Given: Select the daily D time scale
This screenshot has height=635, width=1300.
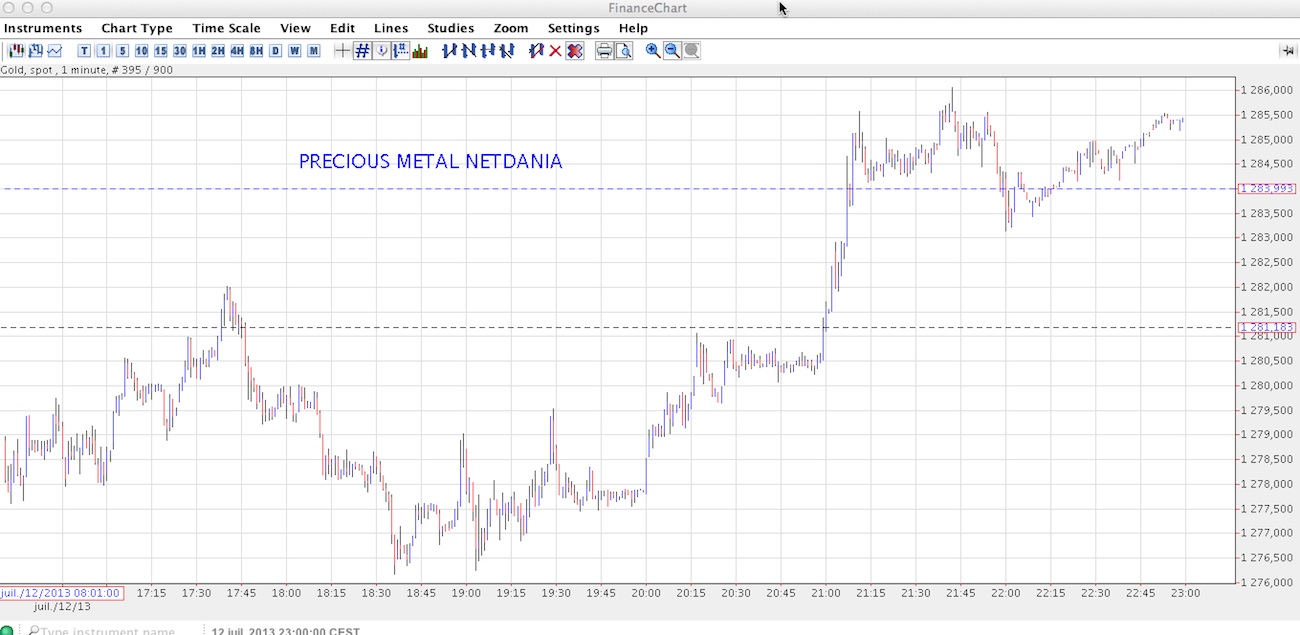Looking at the screenshot, I should coord(275,51).
